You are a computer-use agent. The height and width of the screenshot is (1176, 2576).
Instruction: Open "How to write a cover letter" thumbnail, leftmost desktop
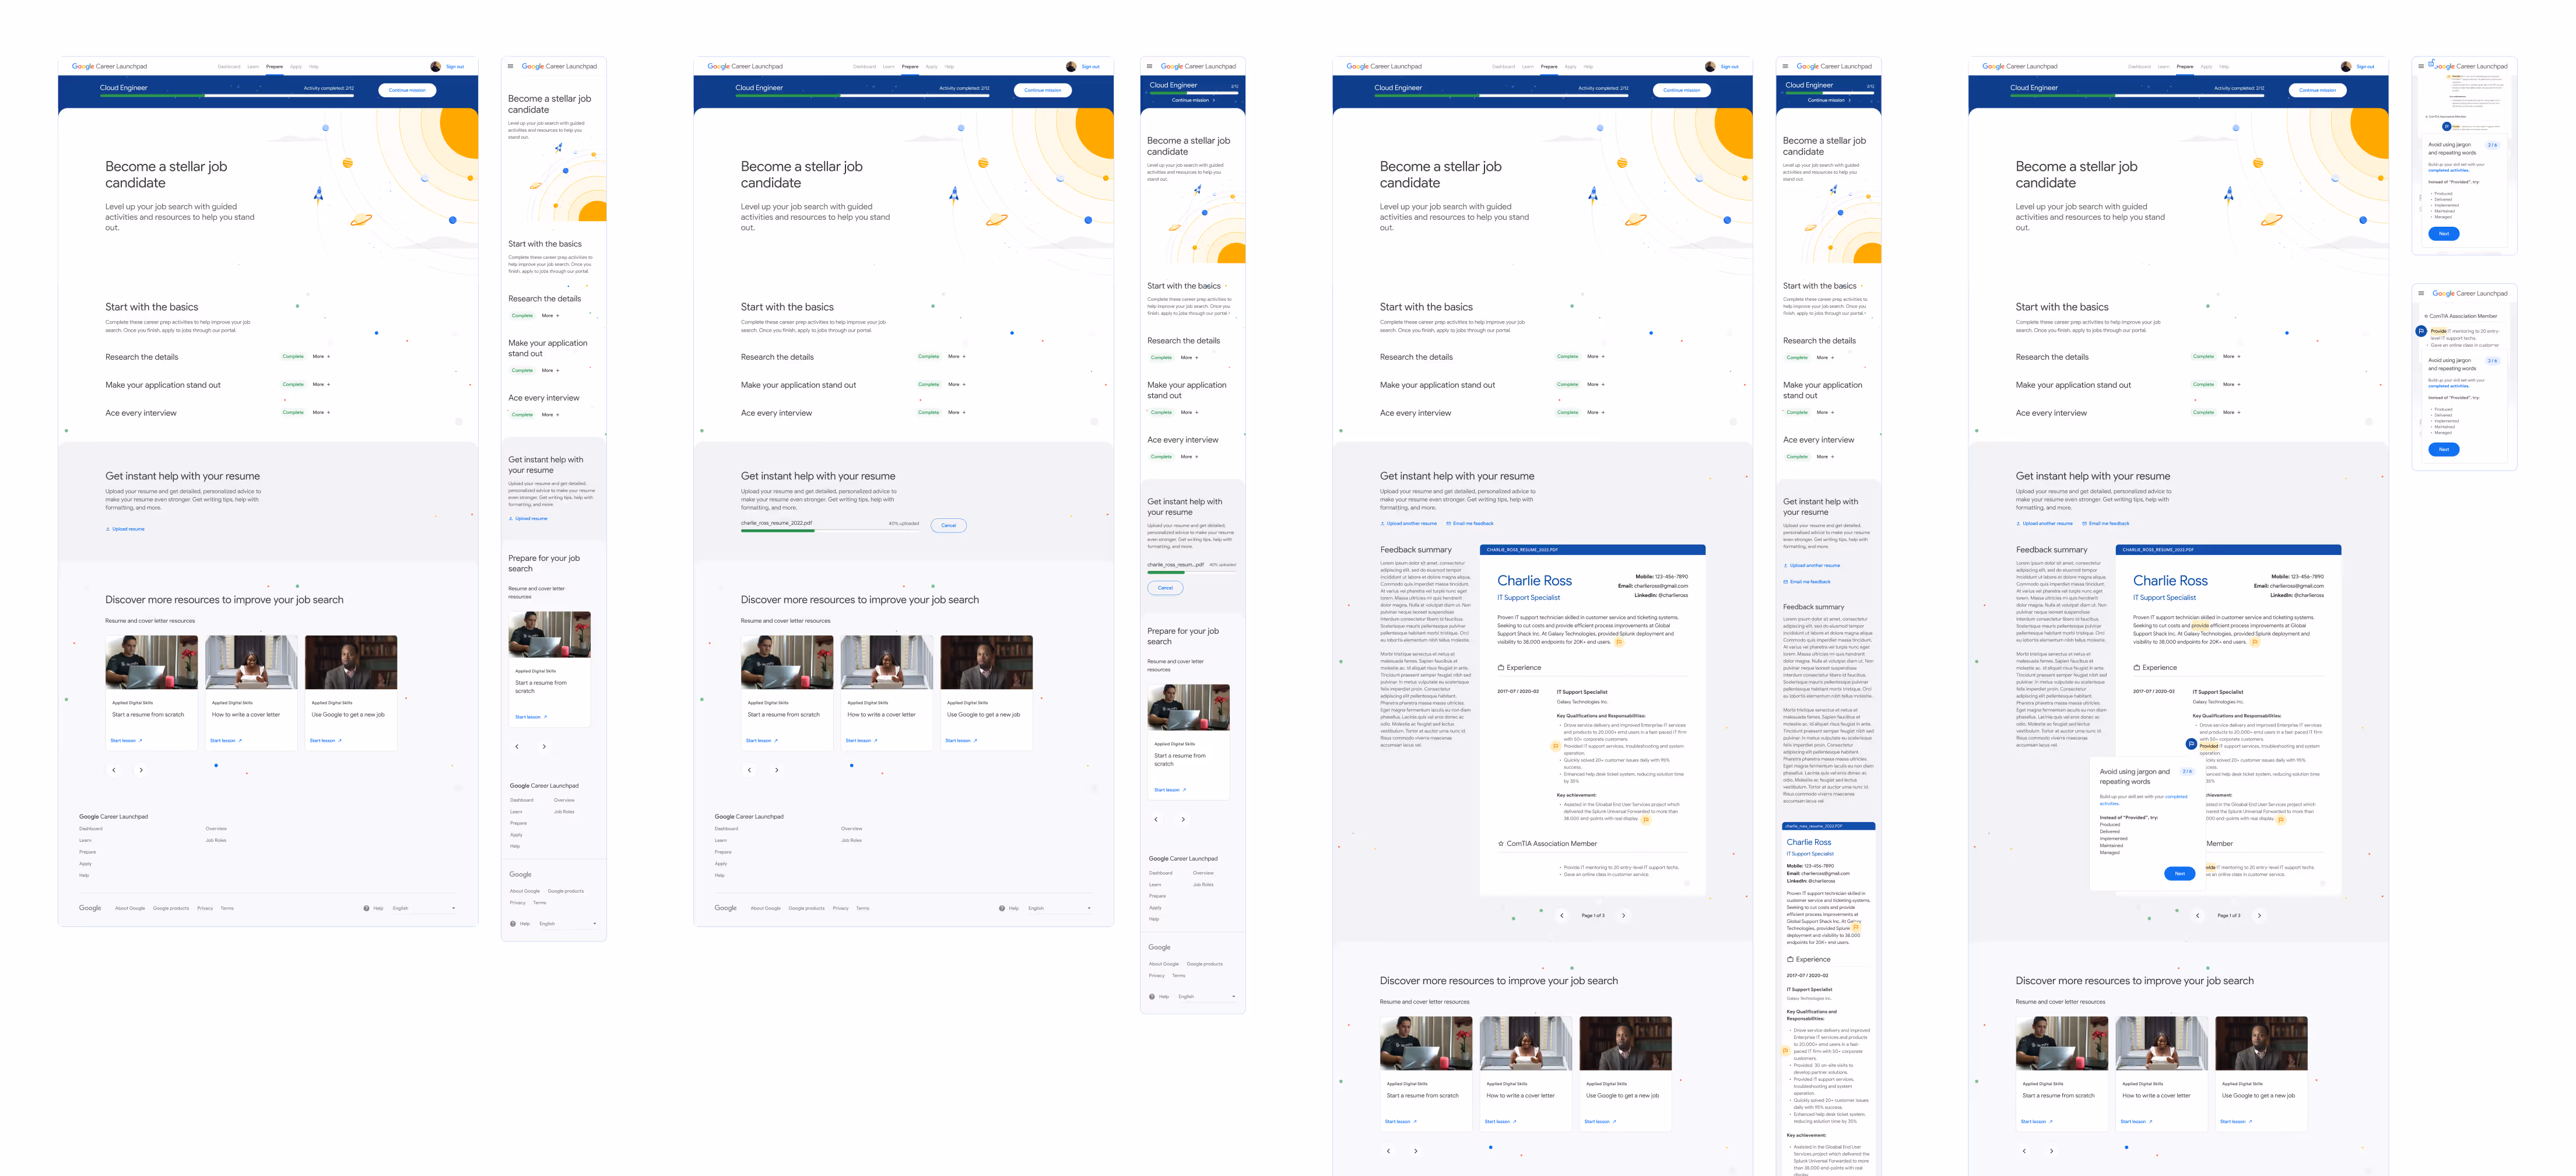coord(251,662)
